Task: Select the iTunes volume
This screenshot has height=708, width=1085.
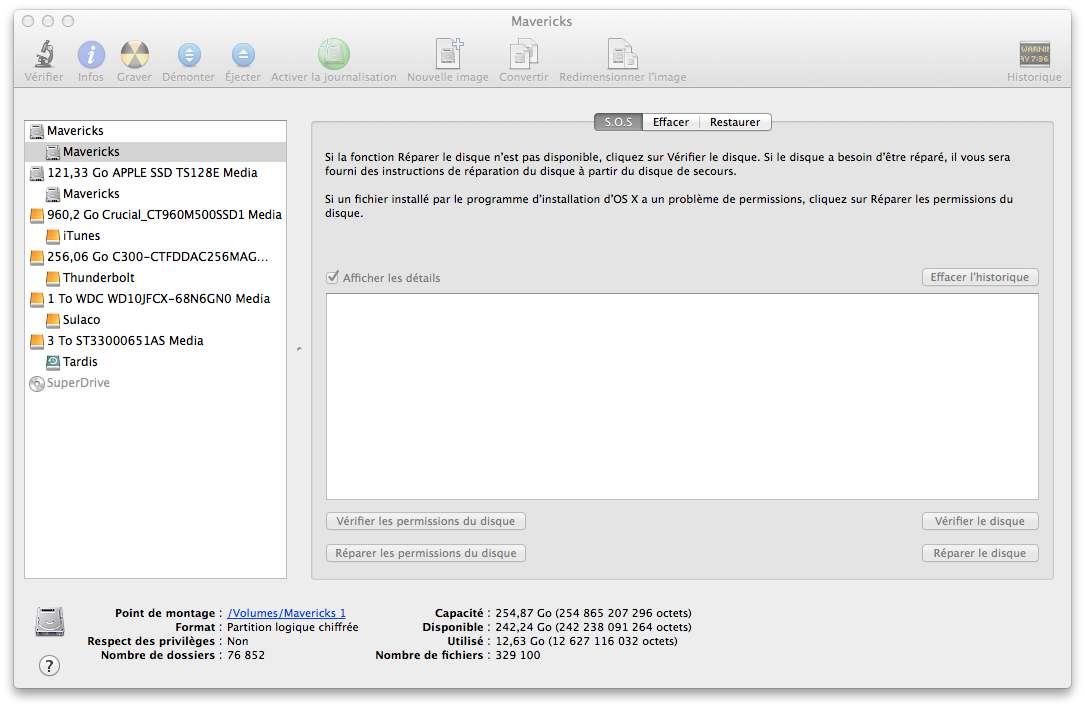Action: [x=156, y=236]
